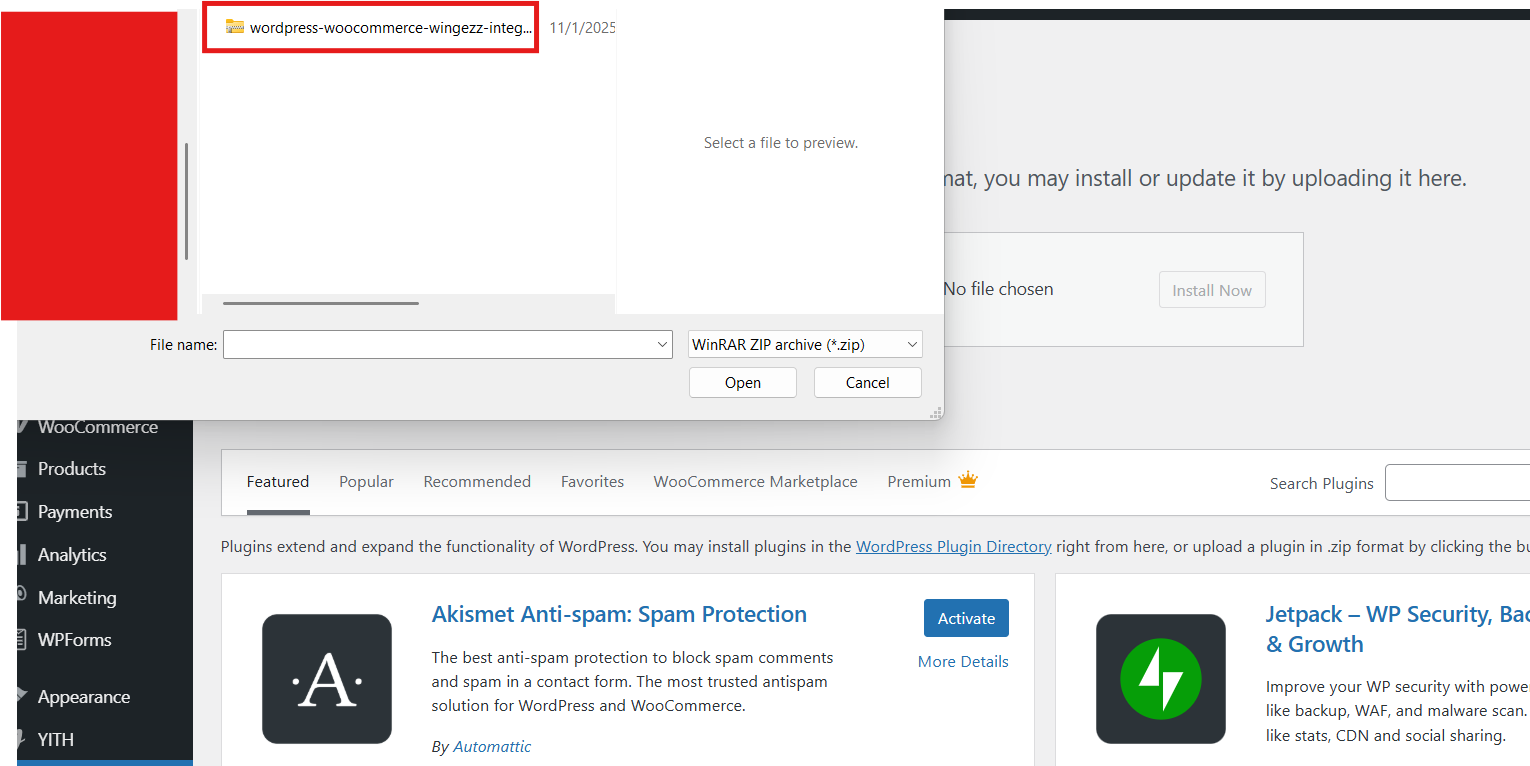Click the horizontal scrollbar in file list
The image size is (1530, 766).
coord(320,302)
